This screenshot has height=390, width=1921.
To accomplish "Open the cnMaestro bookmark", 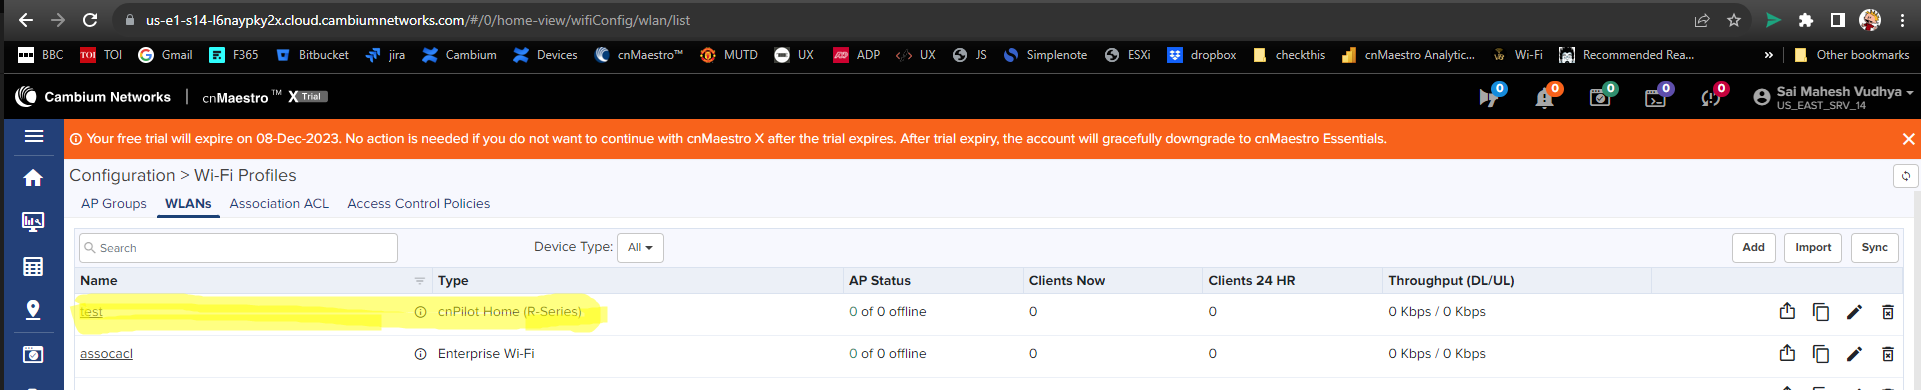I will point(638,55).
